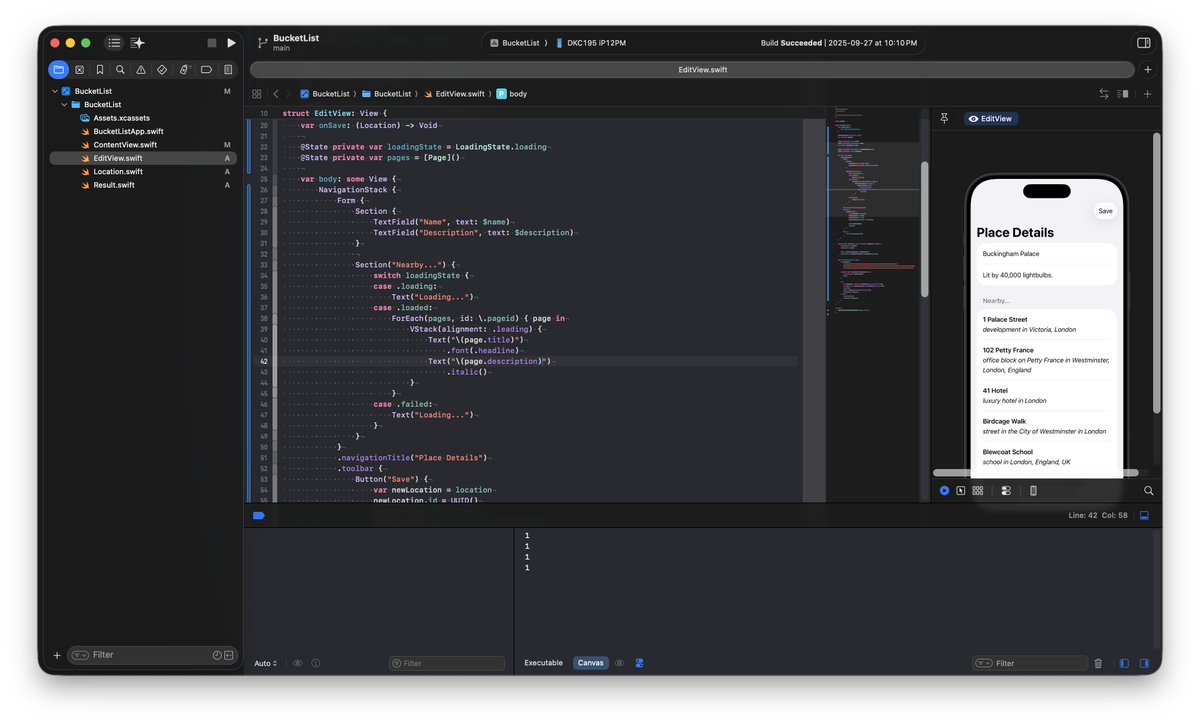
Task: Switch console to Executable tab
Action: click(543, 663)
